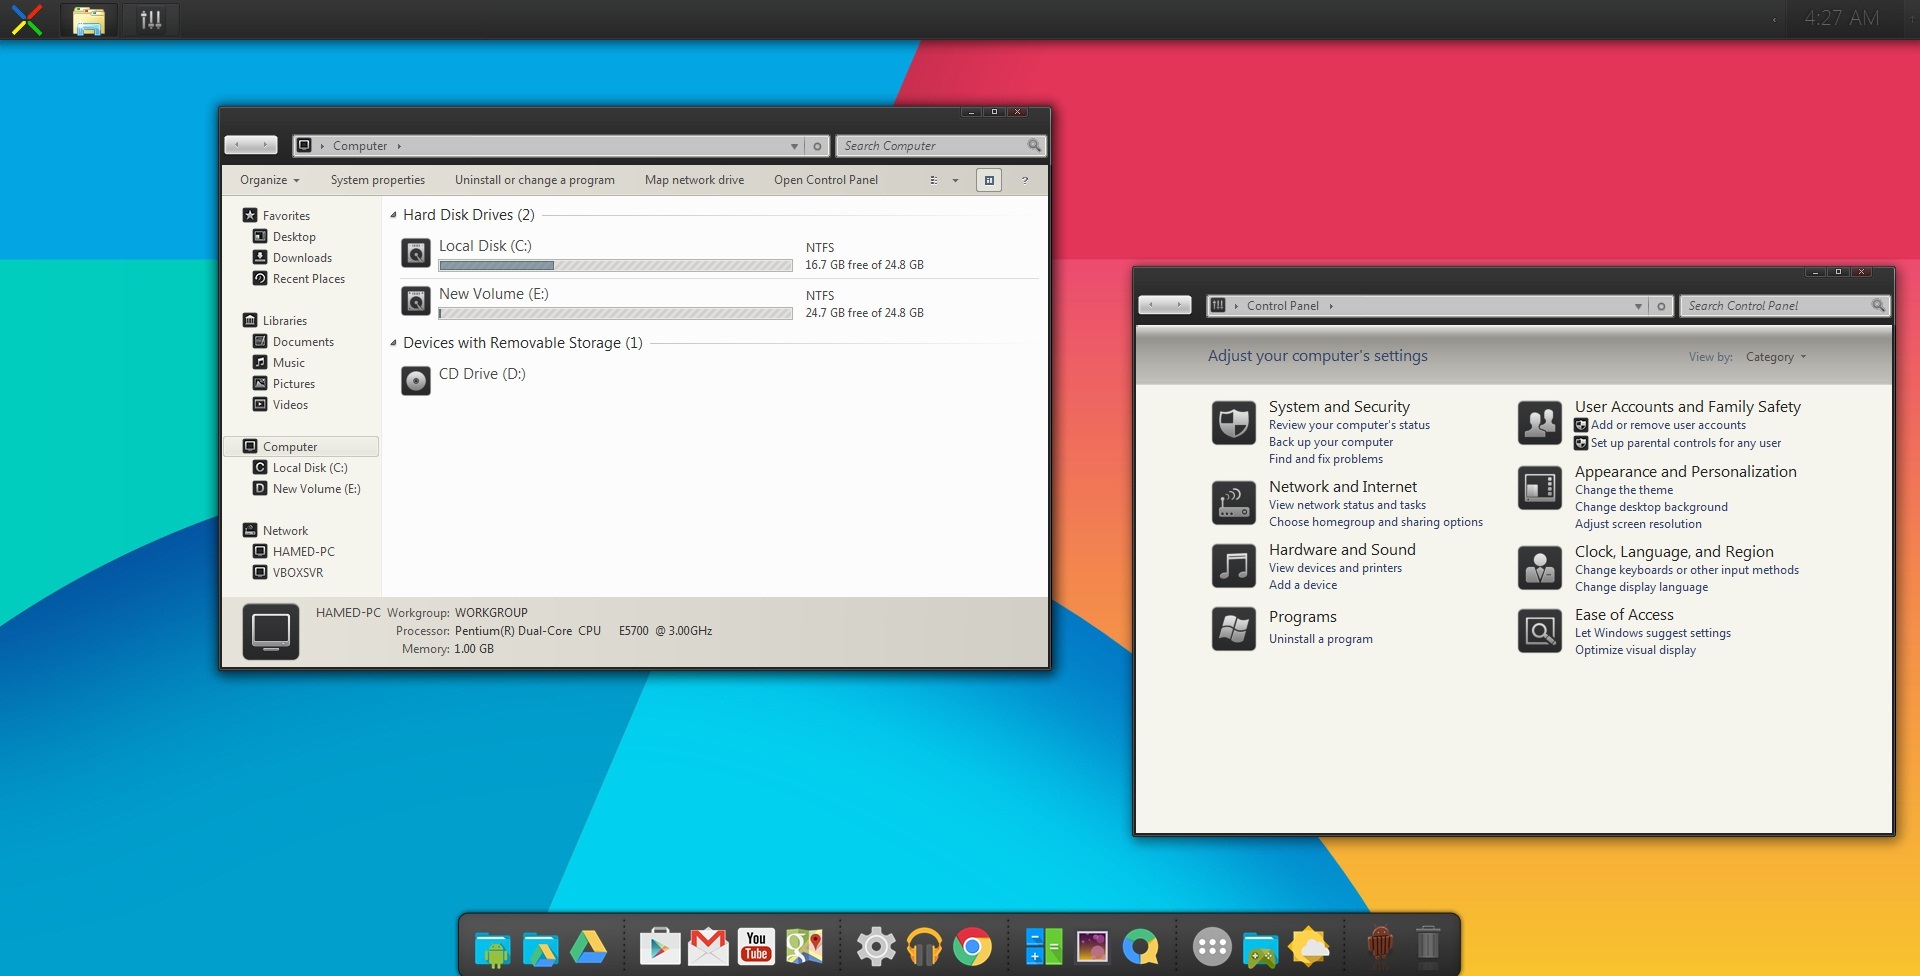Launch Chrome from the dock

(972, 946)
